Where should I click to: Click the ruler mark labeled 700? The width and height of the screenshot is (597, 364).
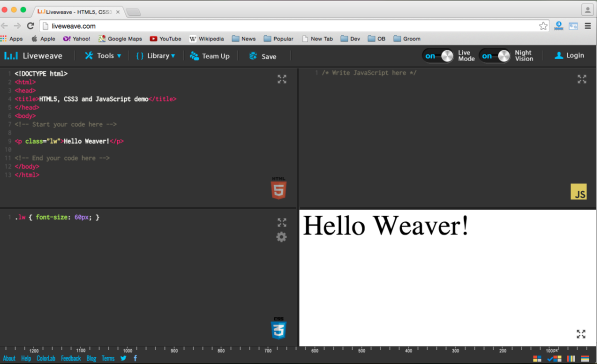pos(268,351)
